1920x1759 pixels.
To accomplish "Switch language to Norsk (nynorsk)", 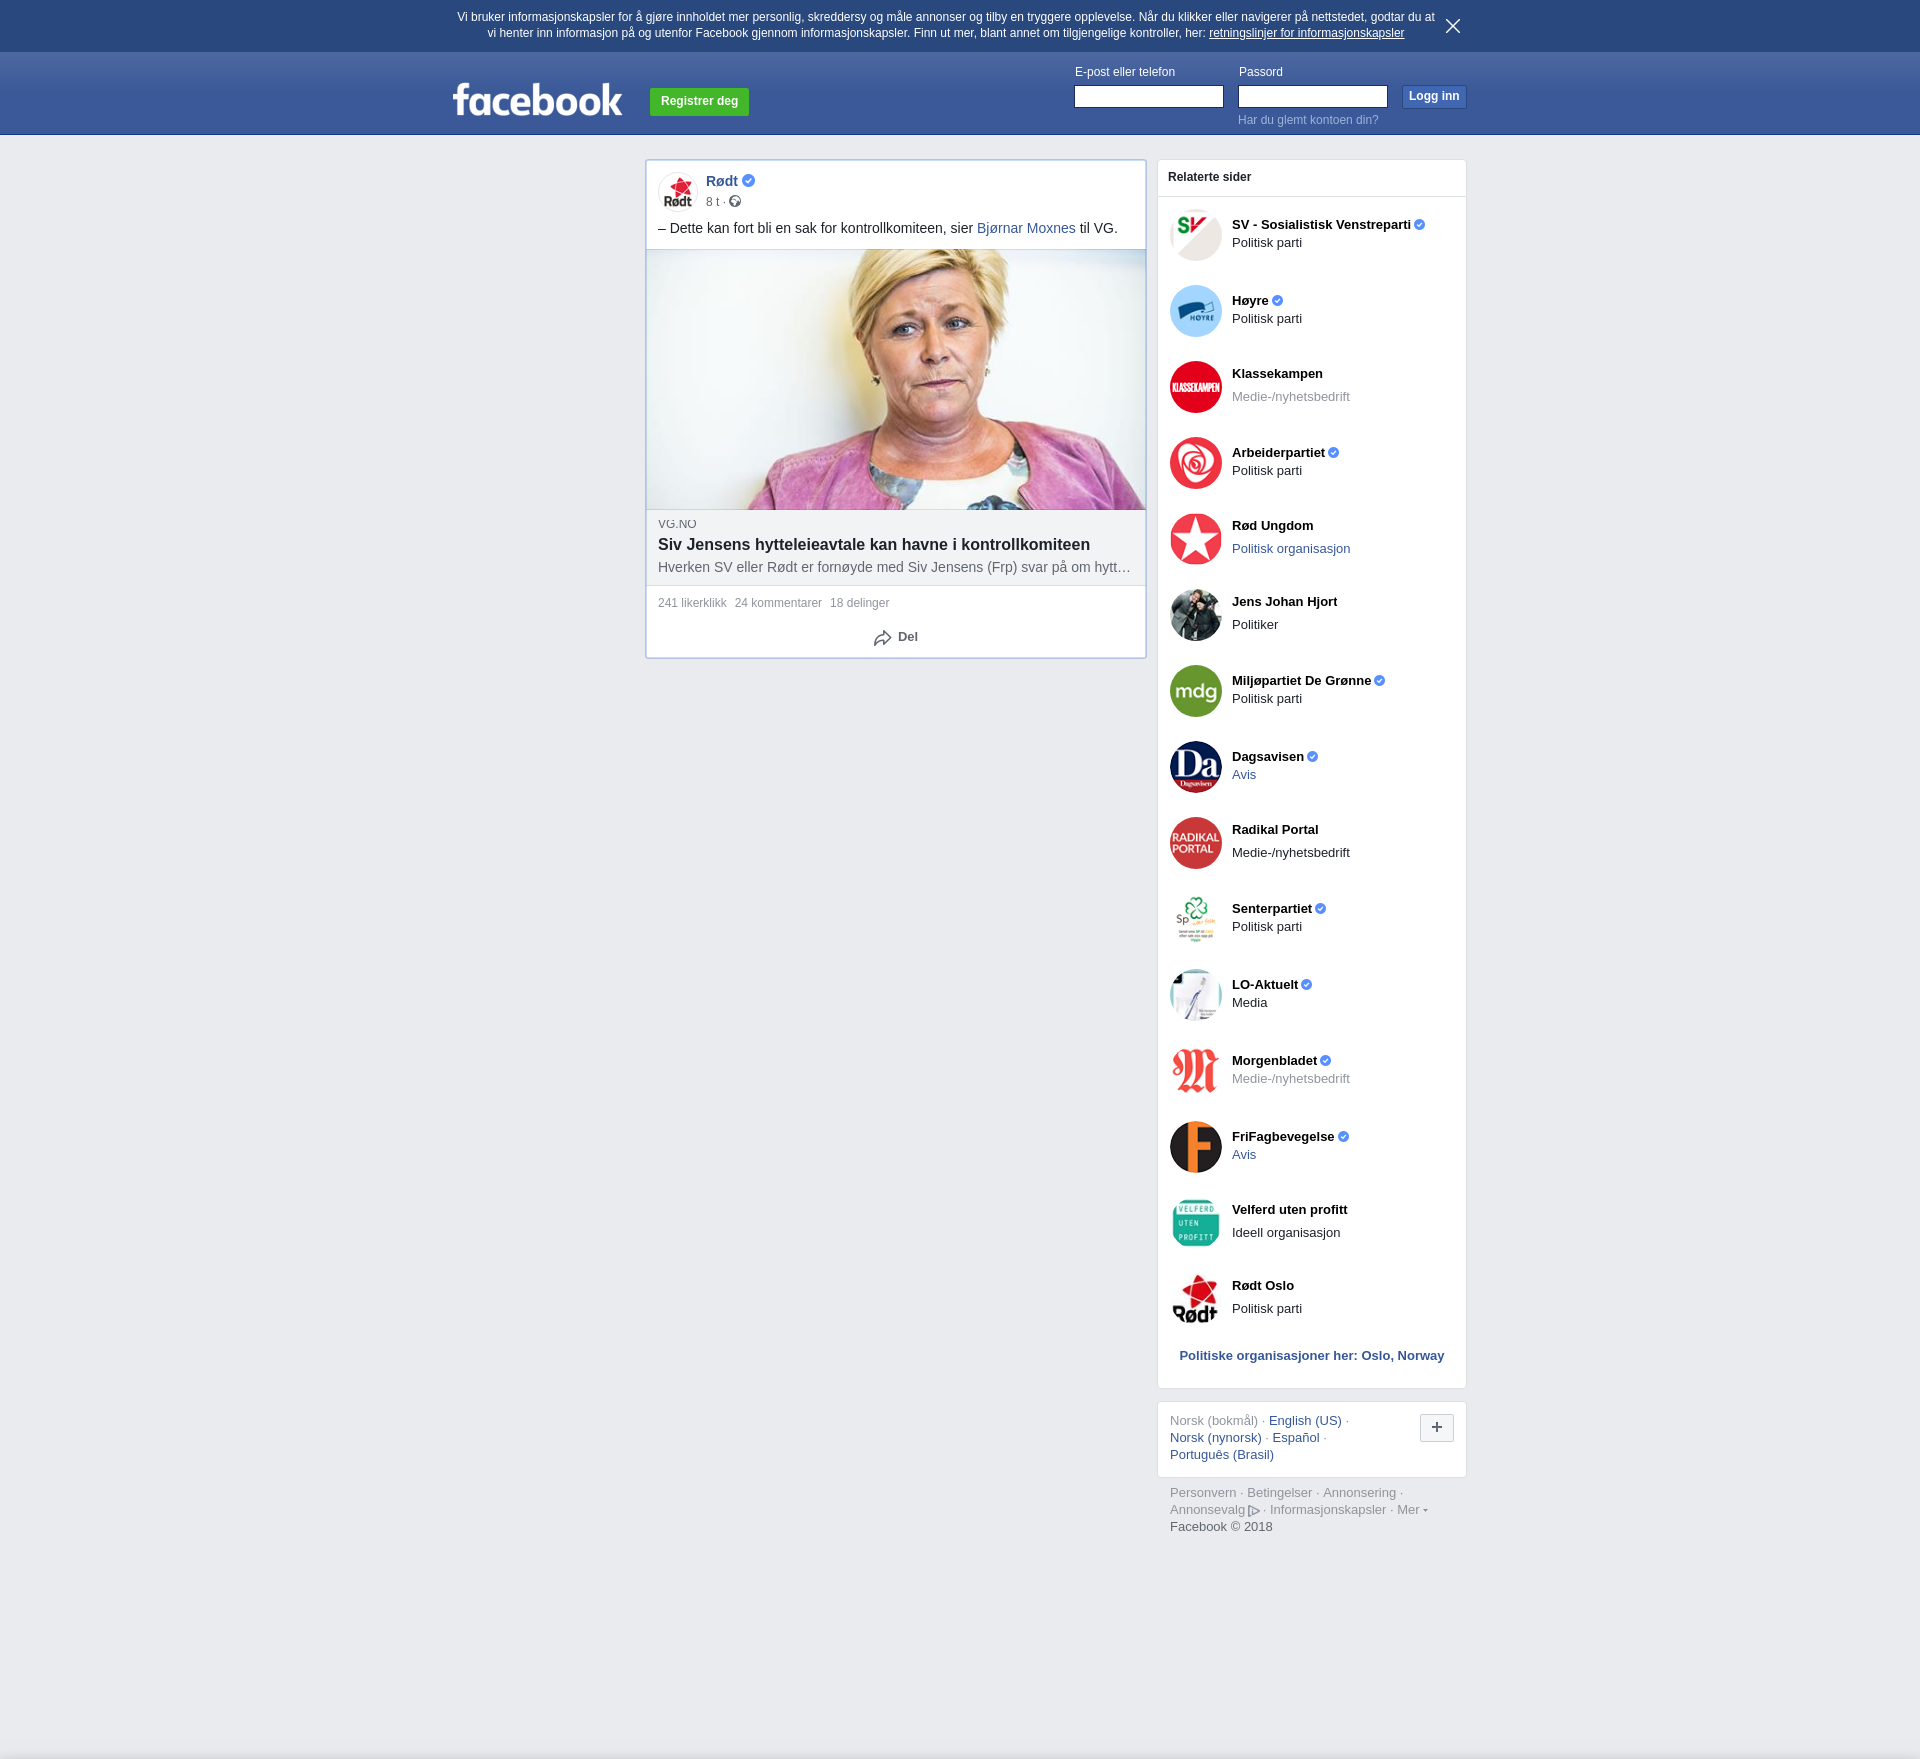I will pos(1216,1438).
